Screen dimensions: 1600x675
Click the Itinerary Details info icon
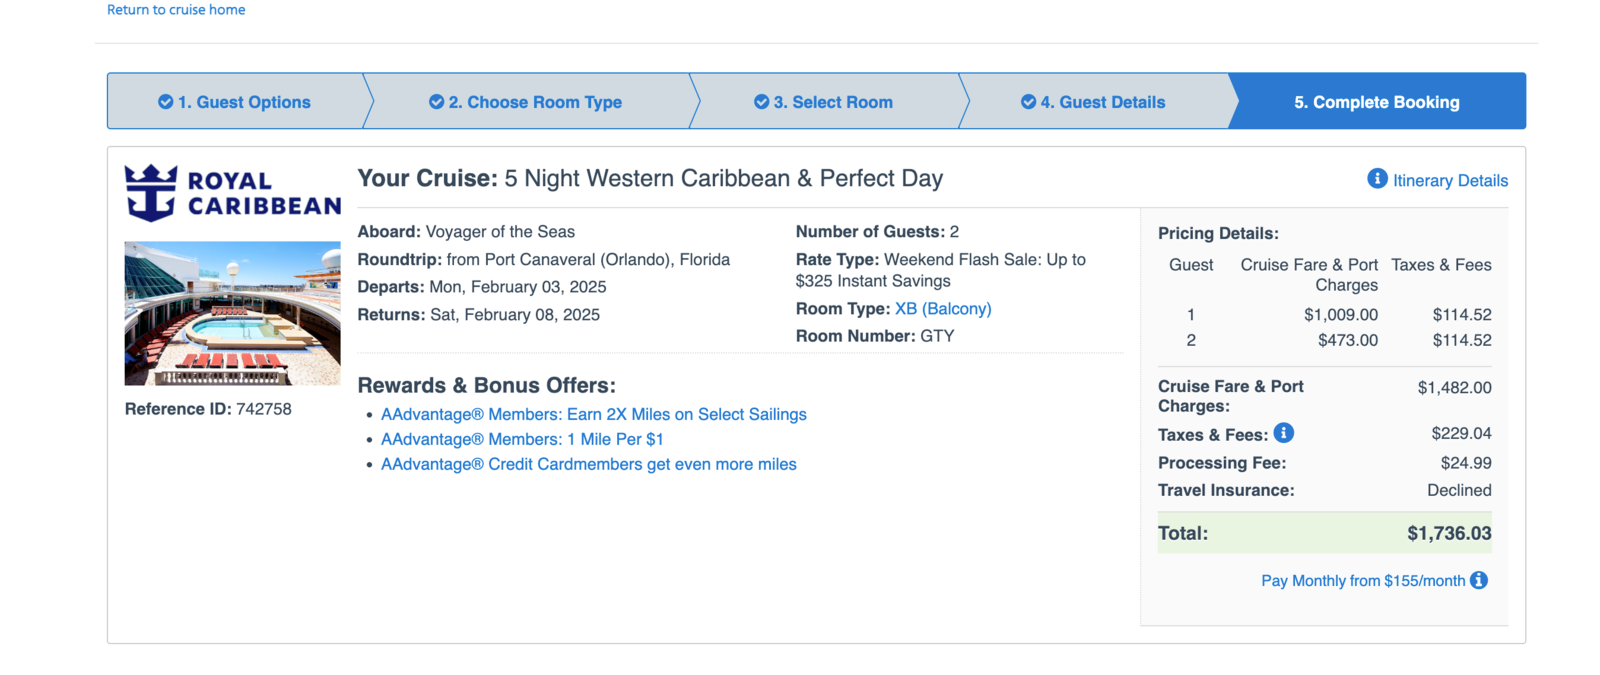point(1377,179)
